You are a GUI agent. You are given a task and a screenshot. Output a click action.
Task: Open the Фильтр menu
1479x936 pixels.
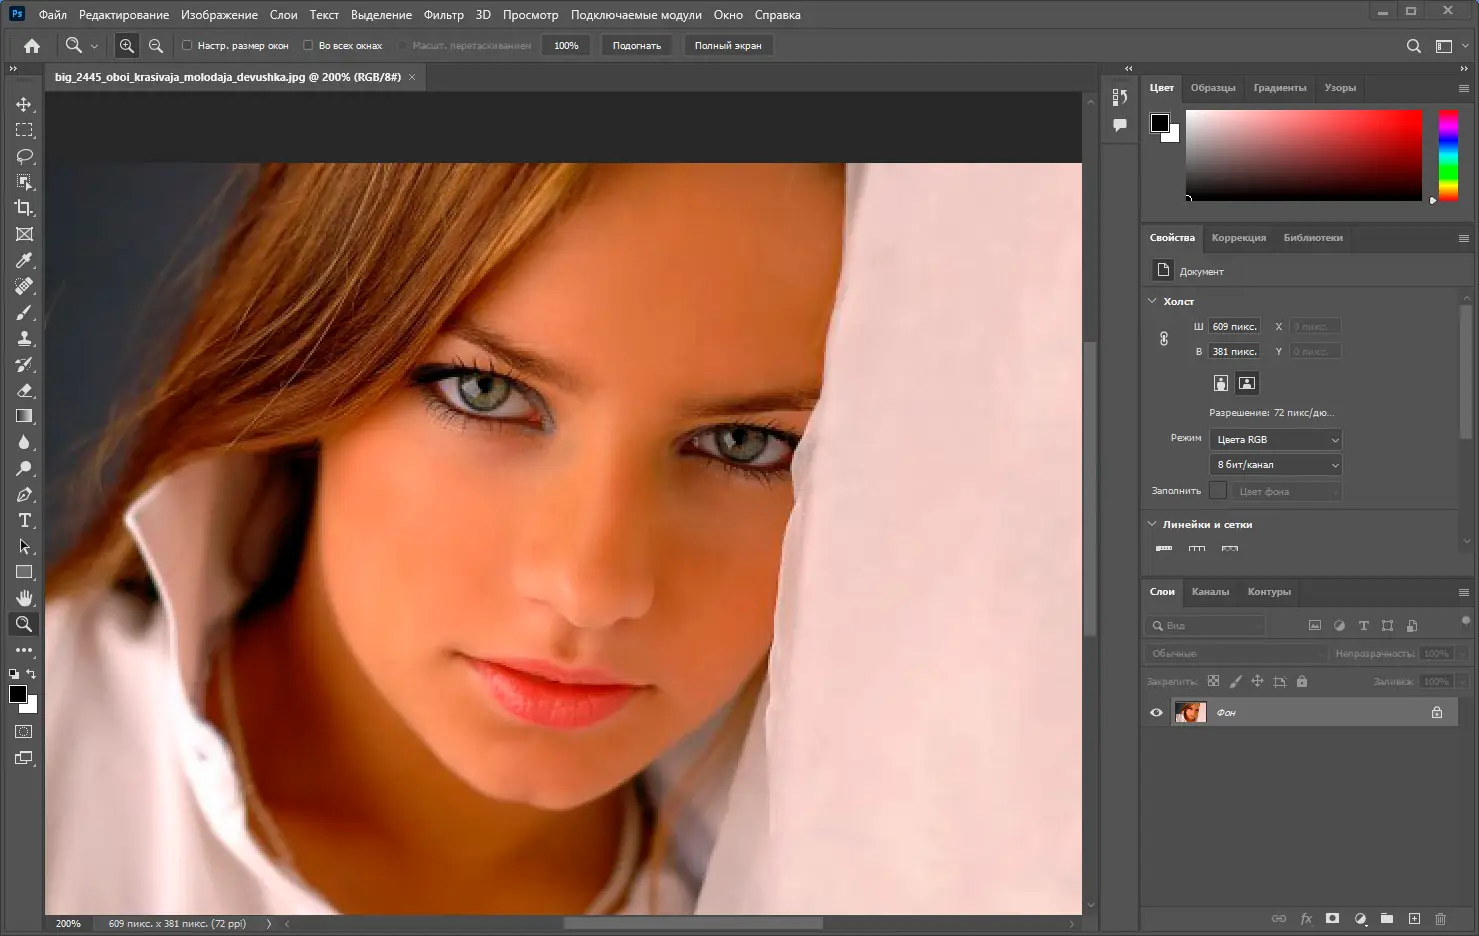click(444, 14)
